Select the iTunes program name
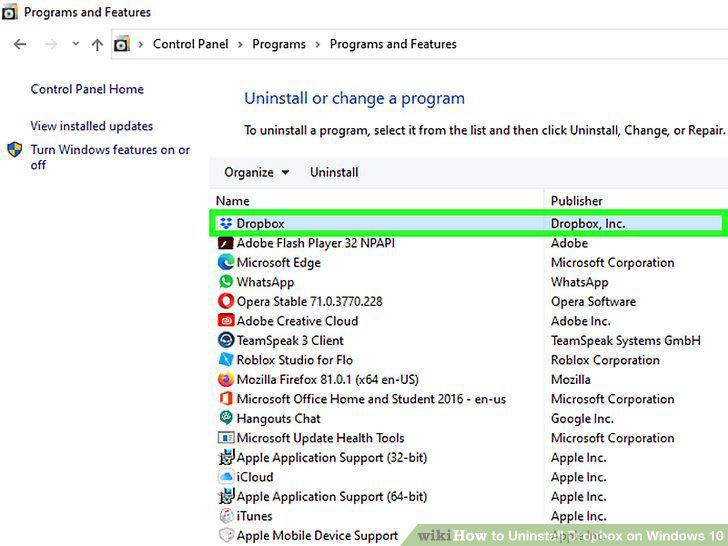Screen dimensions: 728x546 click(x=254, y=516)
